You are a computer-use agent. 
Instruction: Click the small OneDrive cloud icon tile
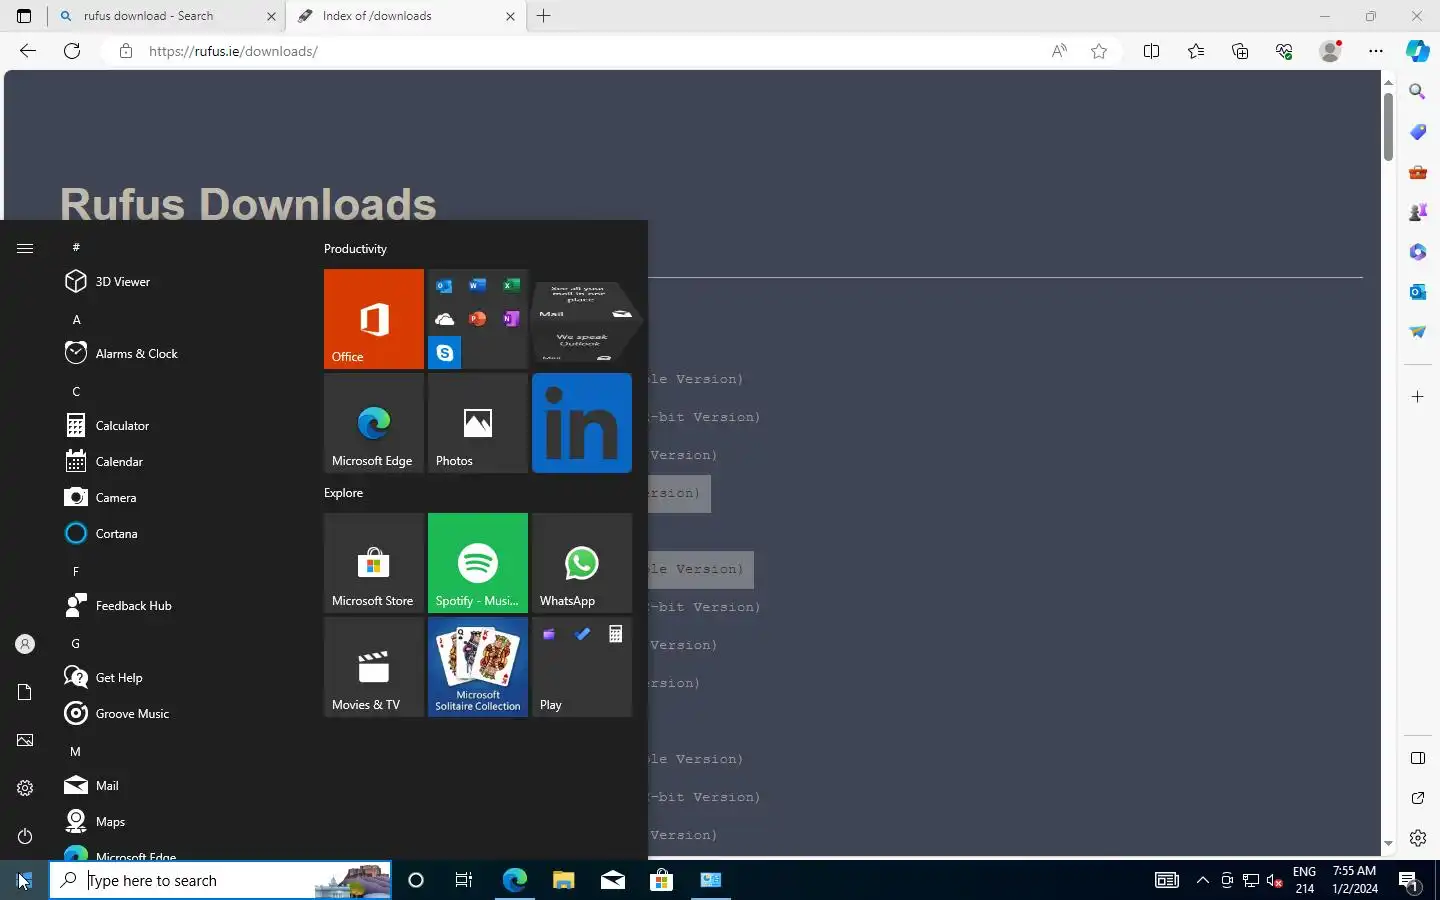pyautogui.click(x=444, y=319)
